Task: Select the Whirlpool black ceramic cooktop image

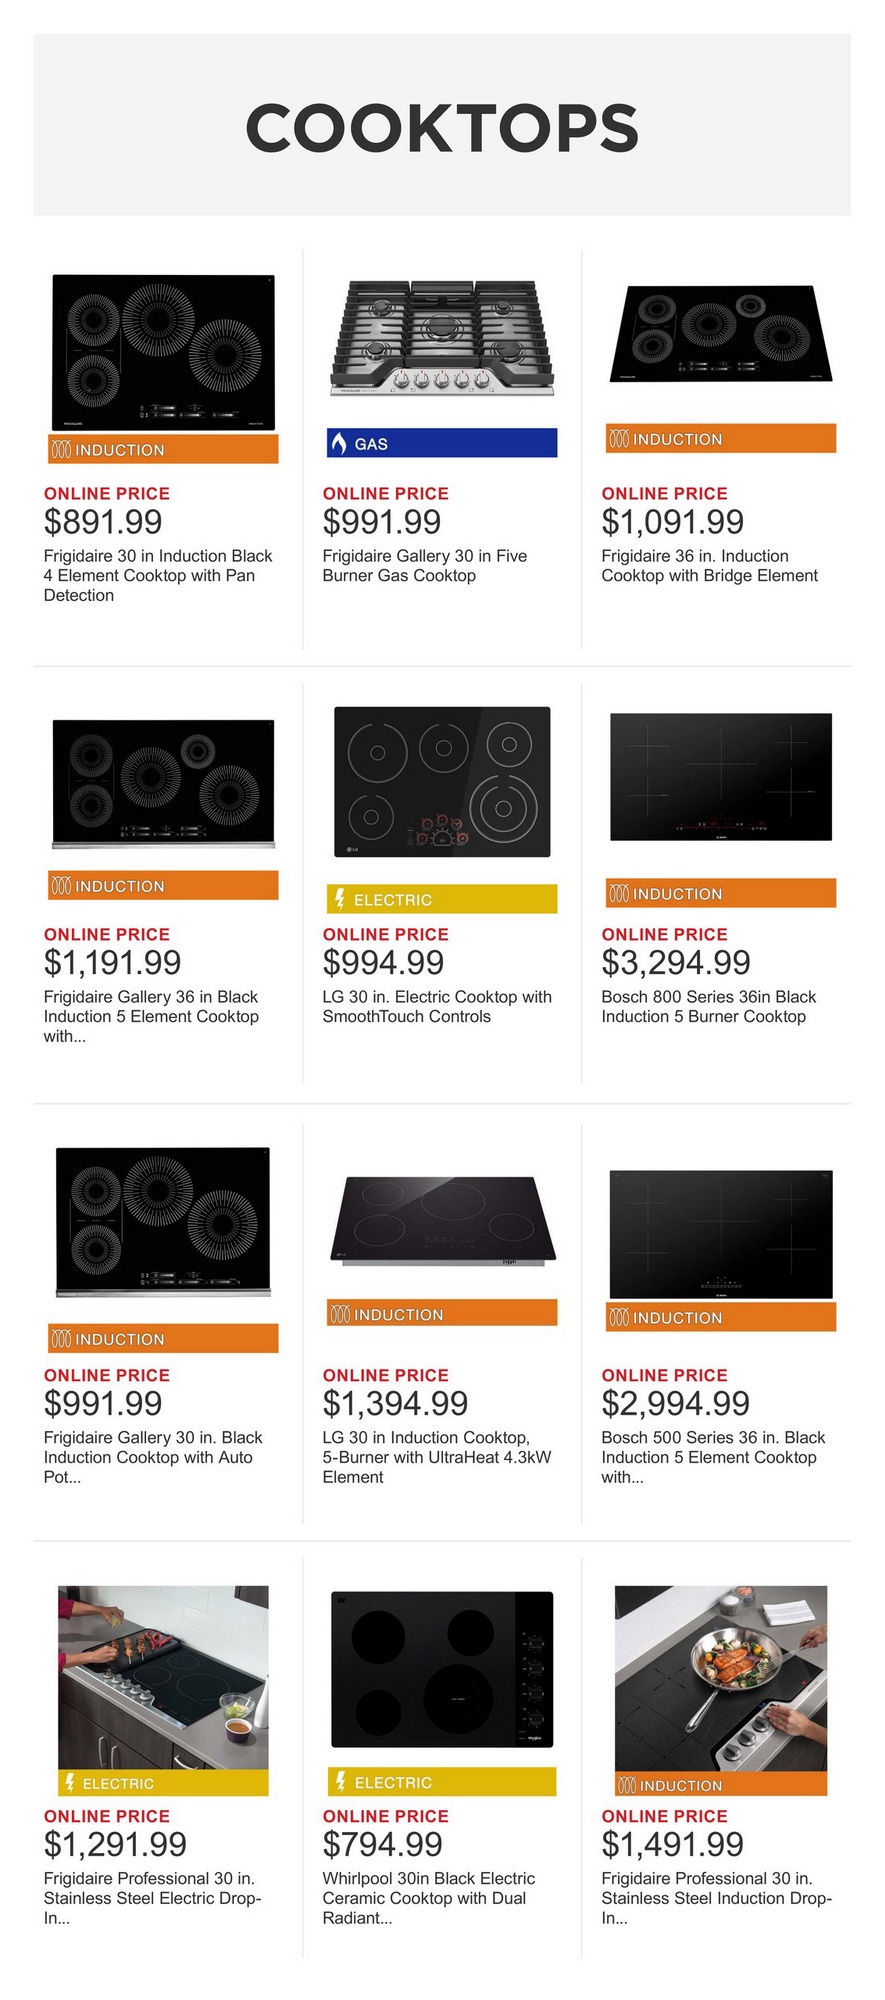Action: click(441, 1668)
